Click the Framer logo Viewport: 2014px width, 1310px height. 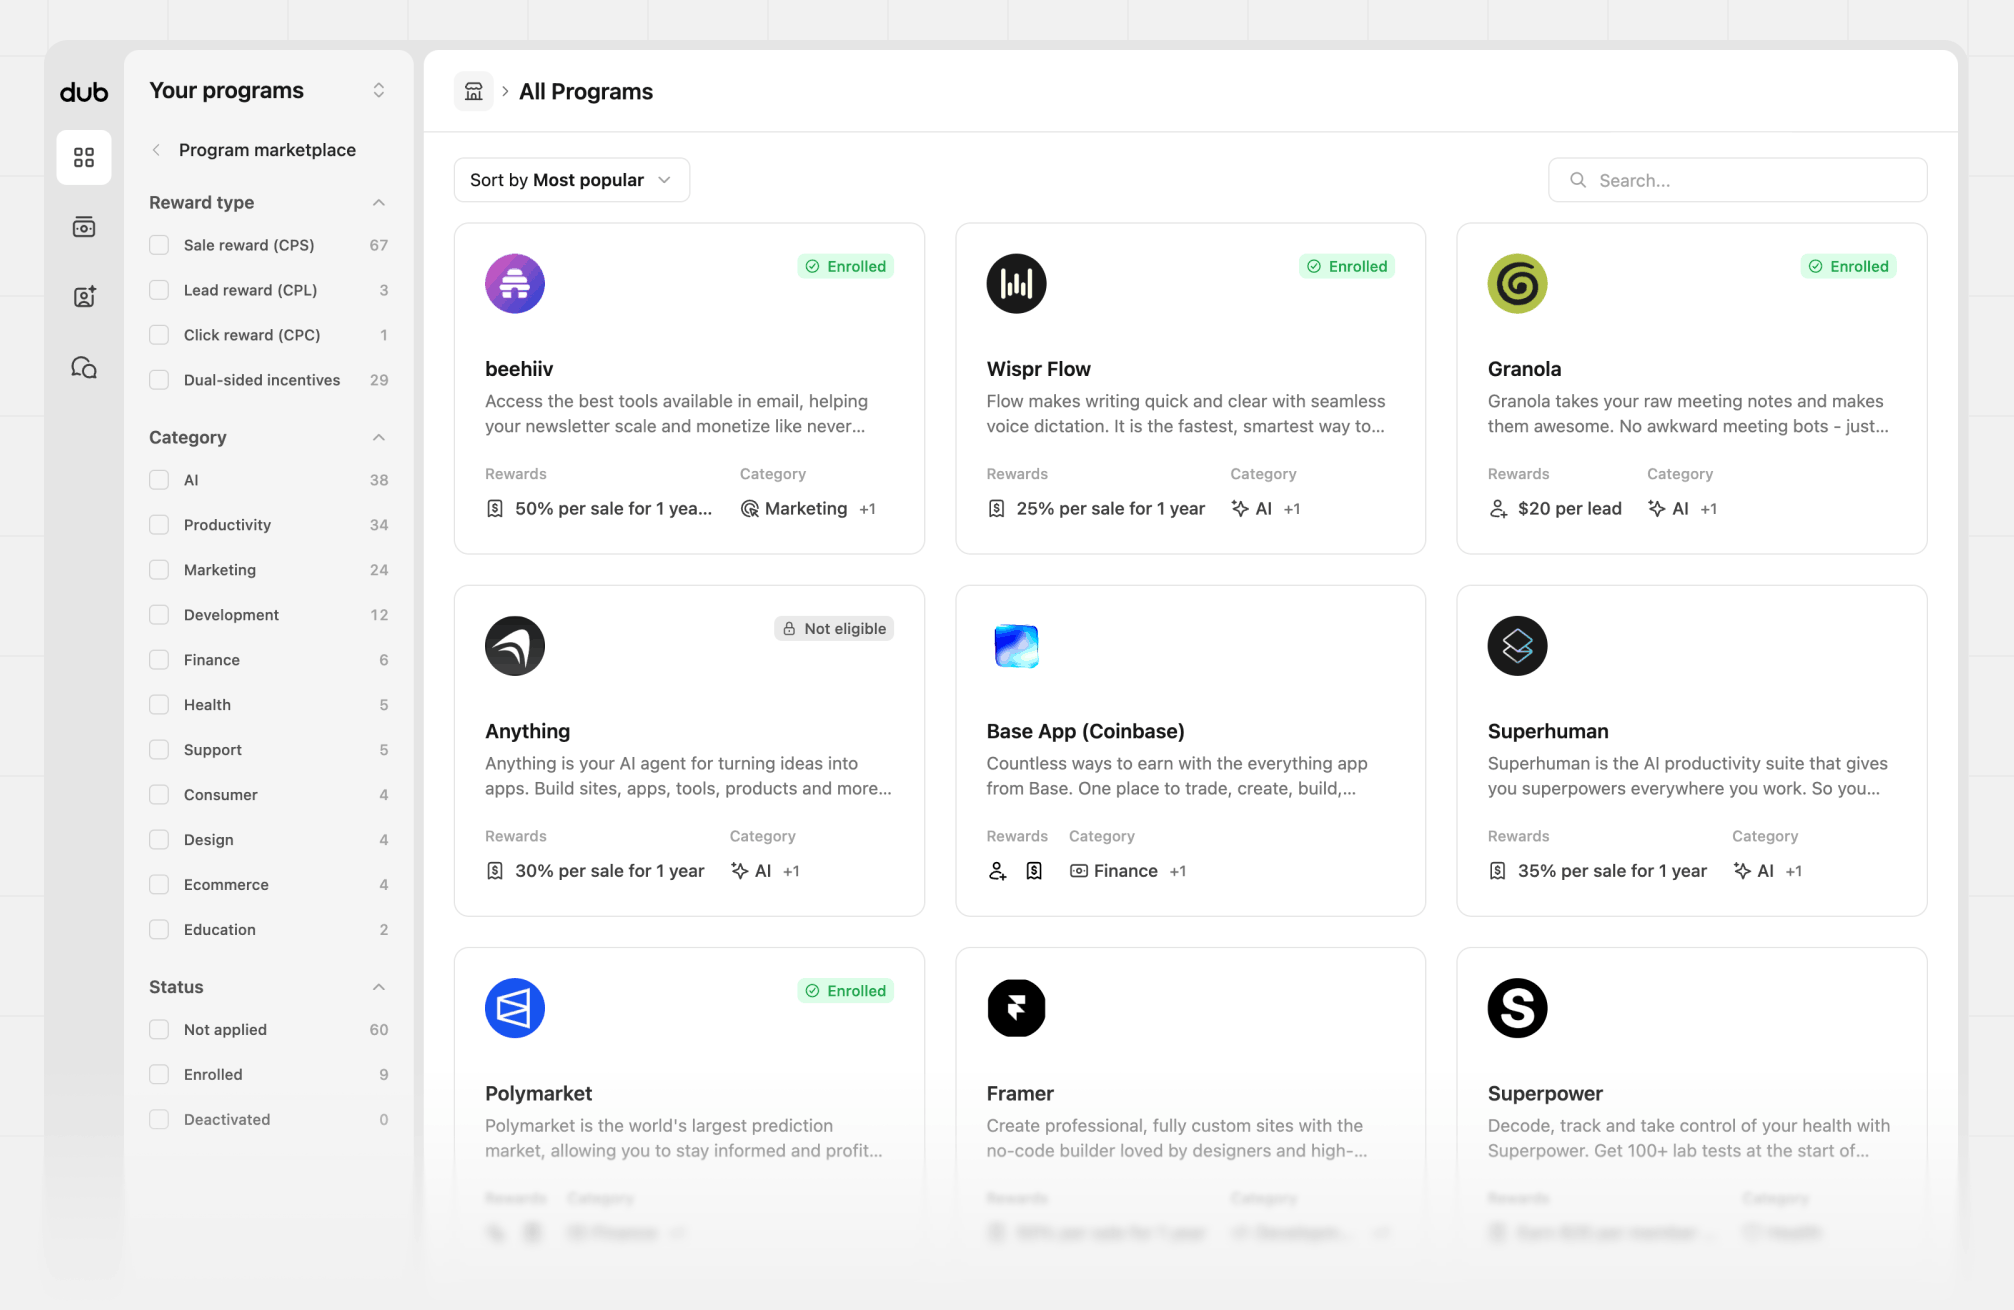1016,1007
